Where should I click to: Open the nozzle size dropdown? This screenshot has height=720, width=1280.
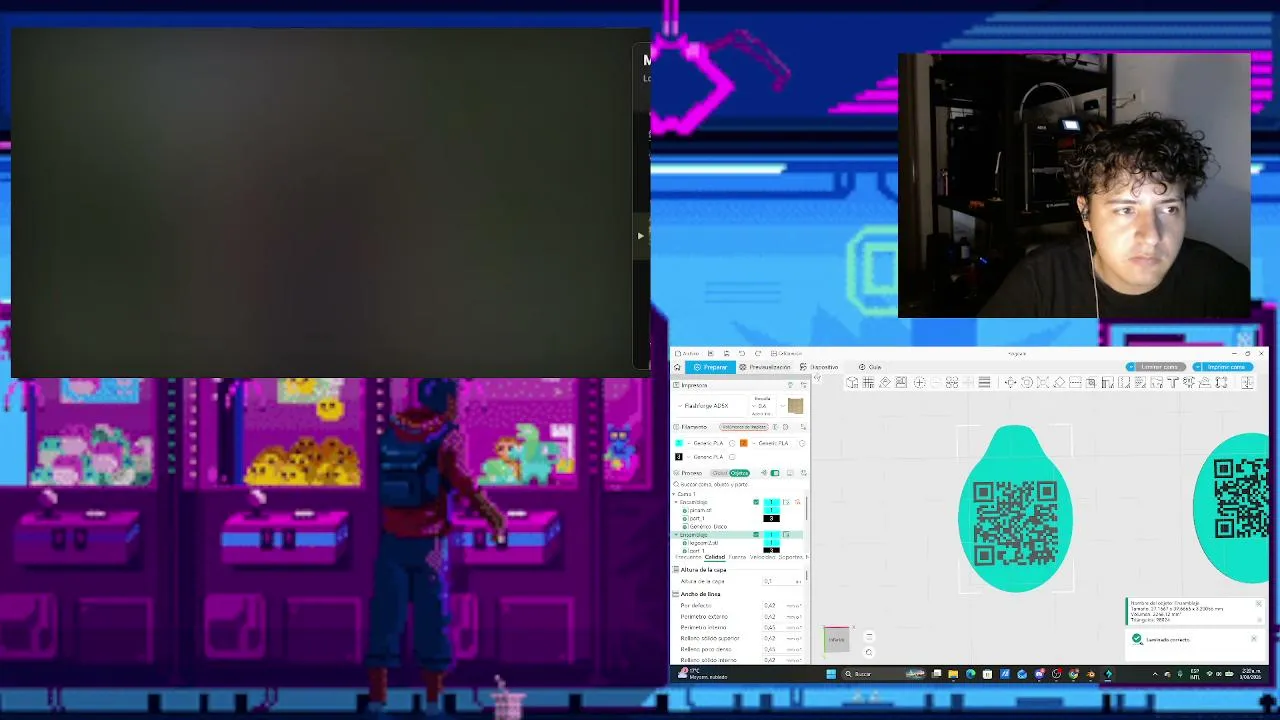[x=763, y=406]
